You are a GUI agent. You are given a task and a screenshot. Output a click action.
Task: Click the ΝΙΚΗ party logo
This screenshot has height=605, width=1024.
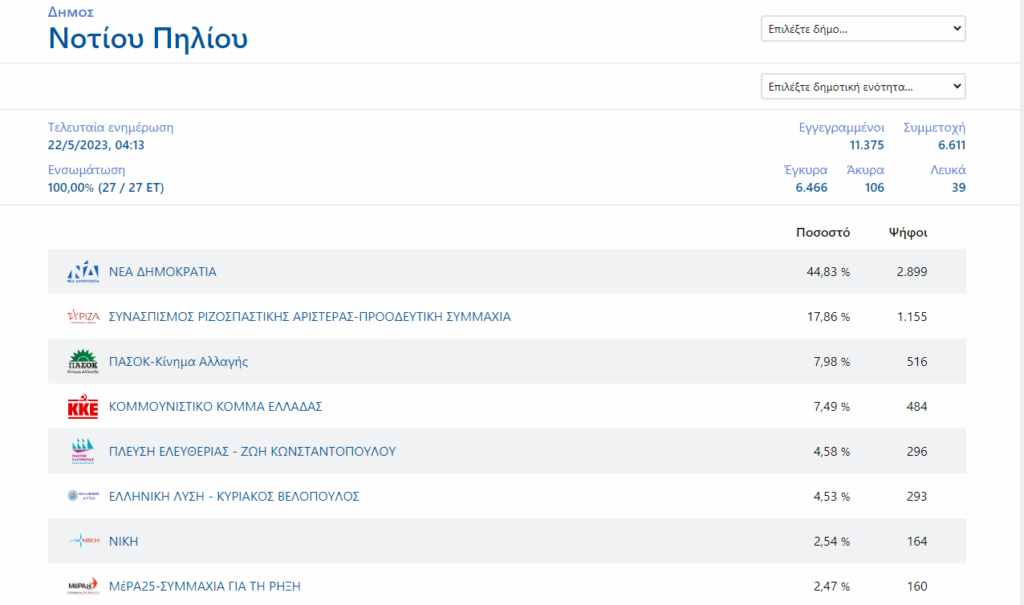[82, 541]
